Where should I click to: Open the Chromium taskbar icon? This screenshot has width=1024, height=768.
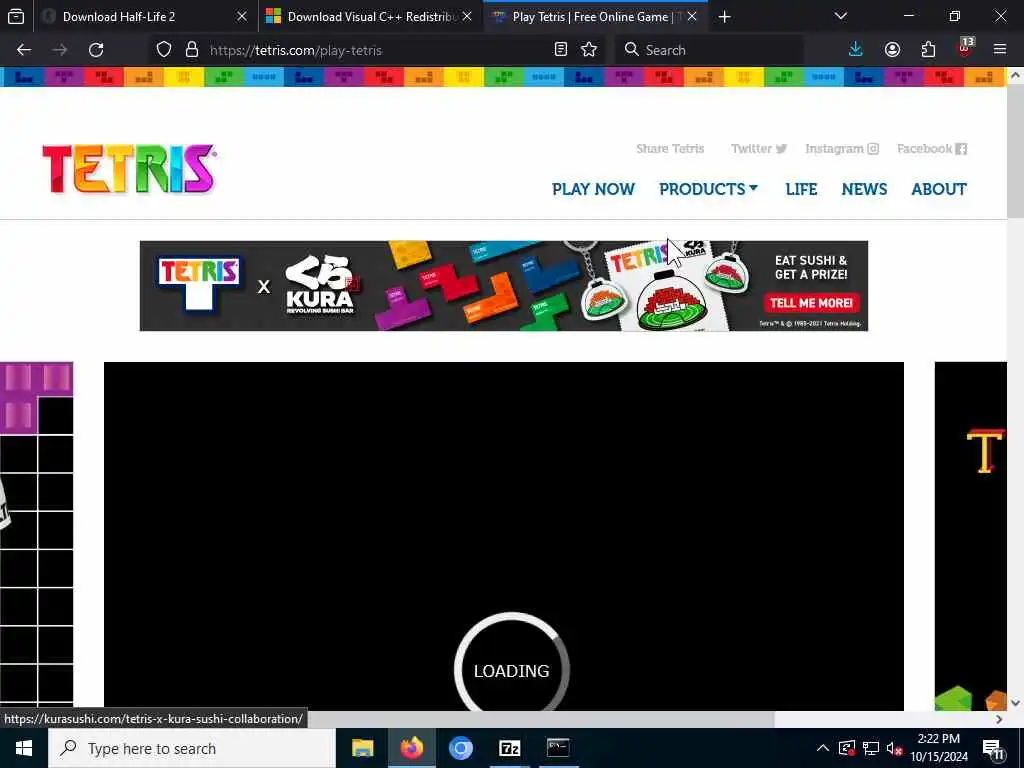coord(460,748)
